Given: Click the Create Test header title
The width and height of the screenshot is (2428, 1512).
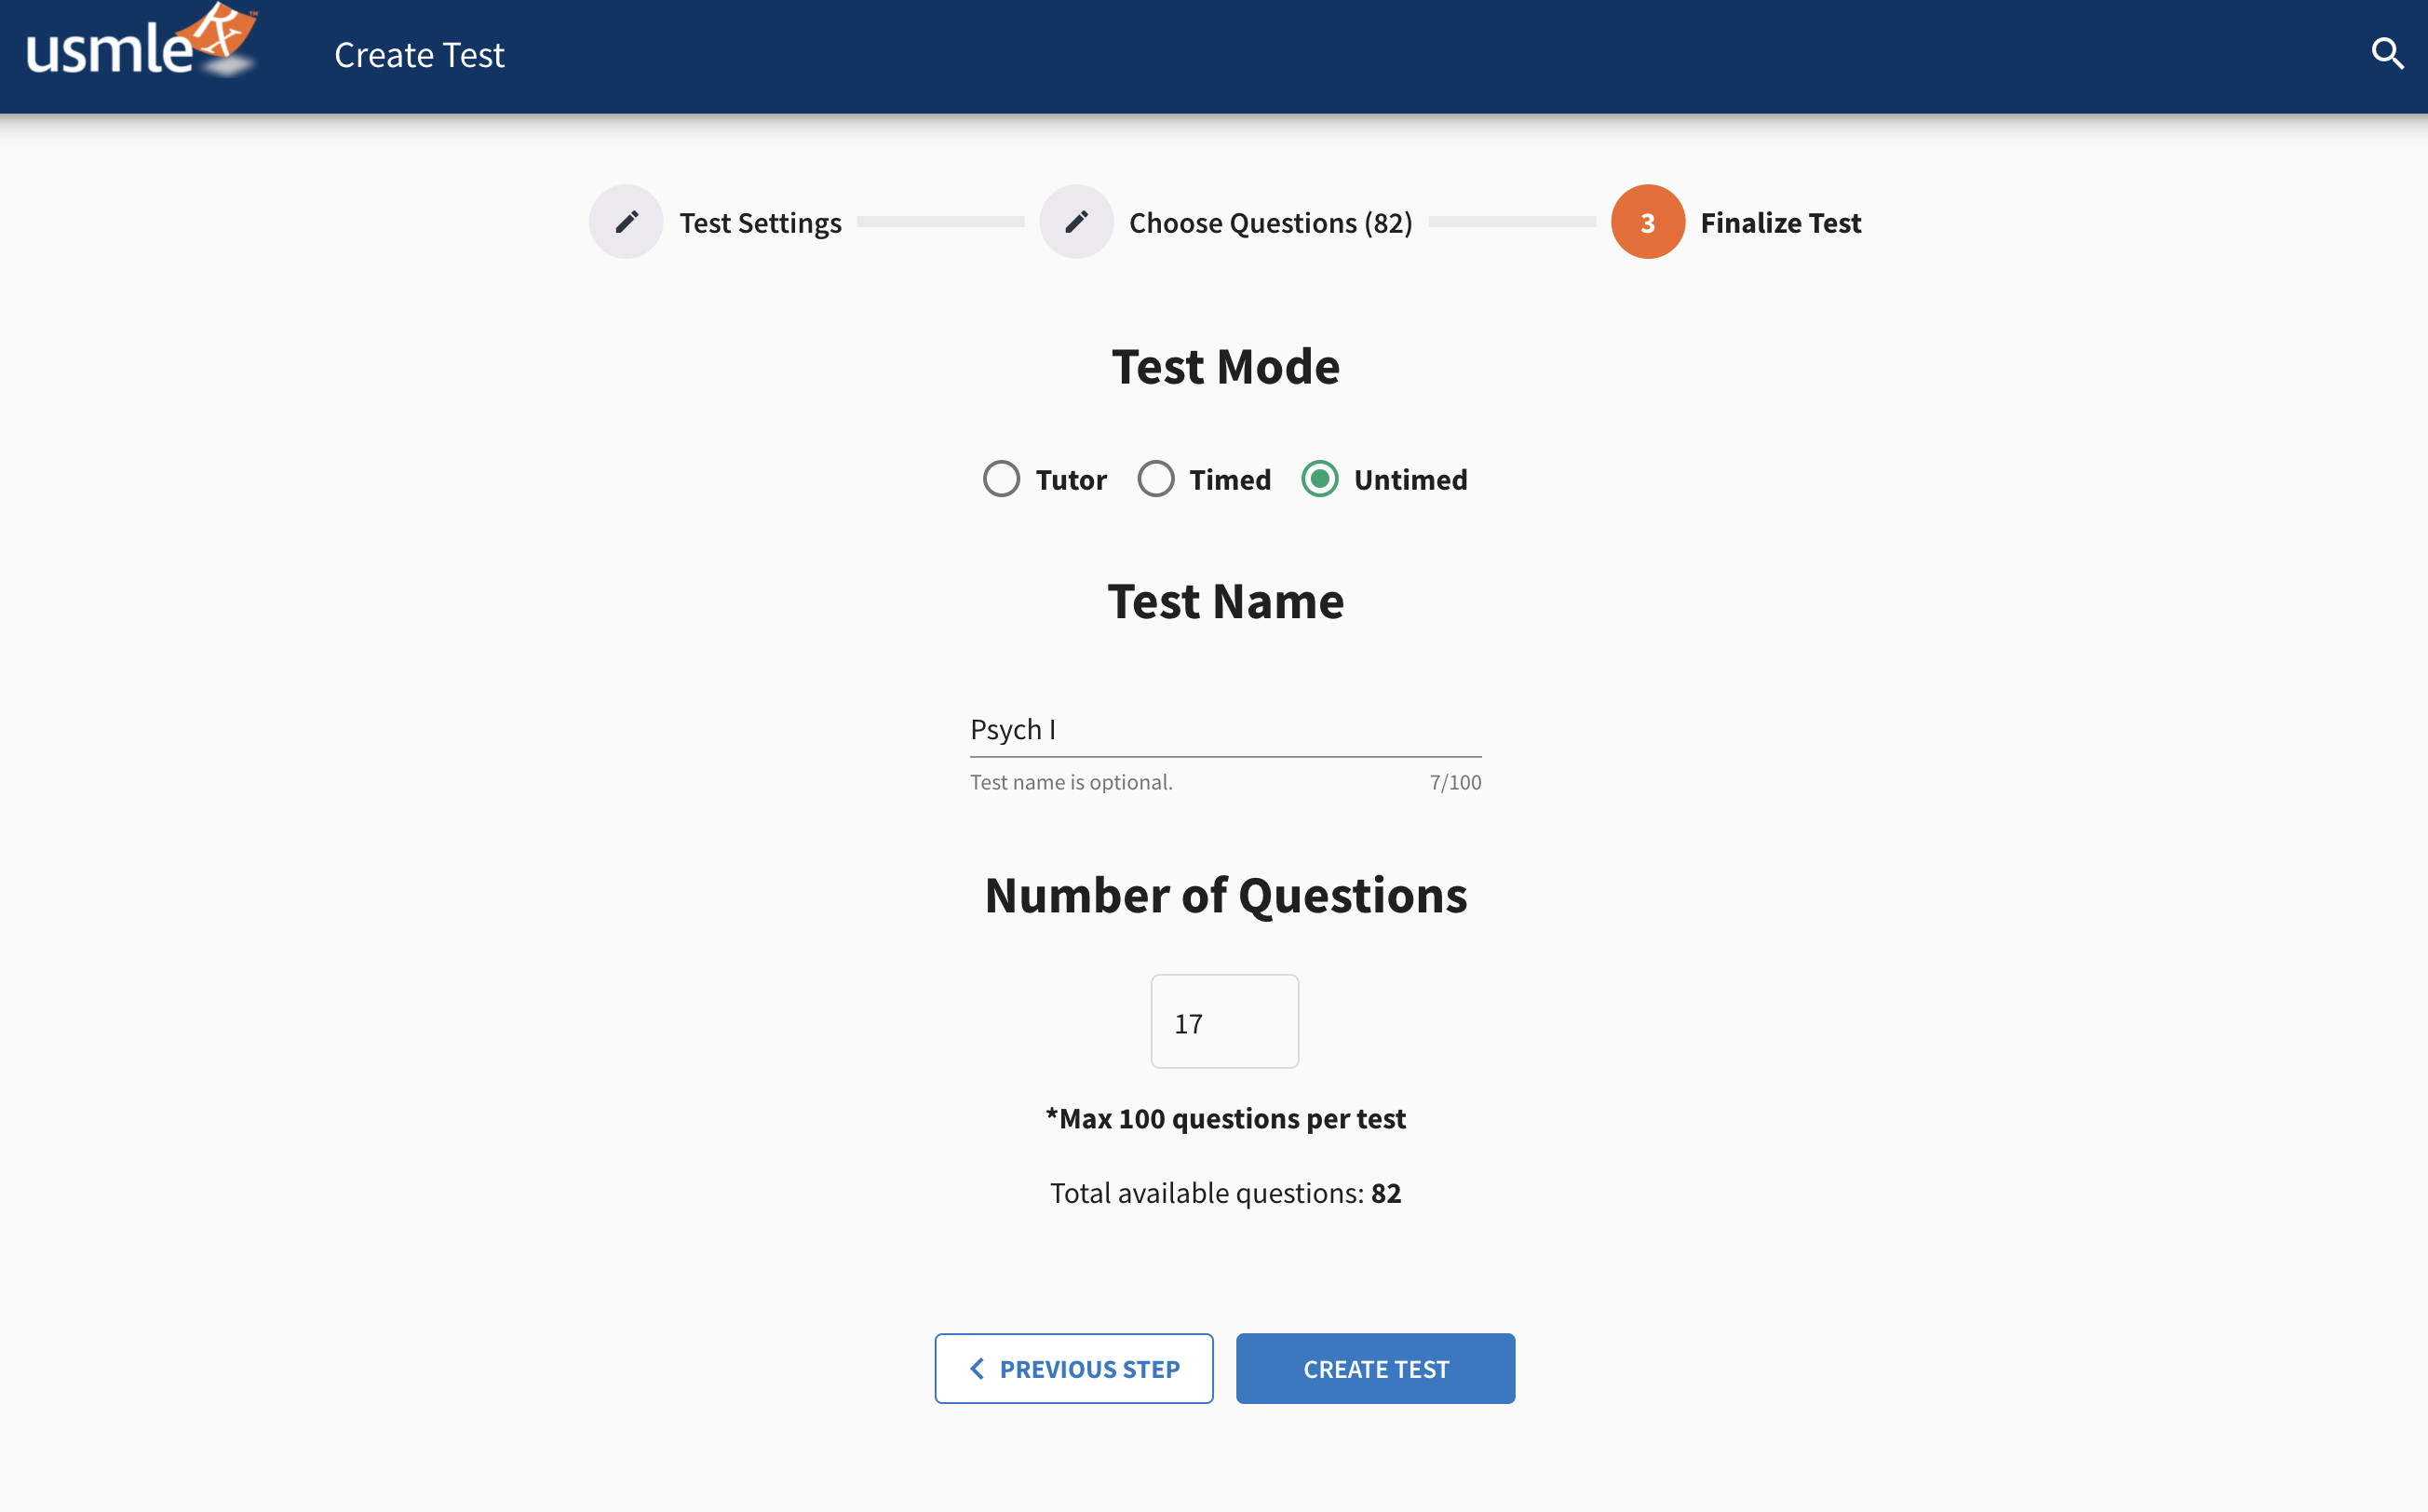Looking at the screenshot, I should [419, 54].
